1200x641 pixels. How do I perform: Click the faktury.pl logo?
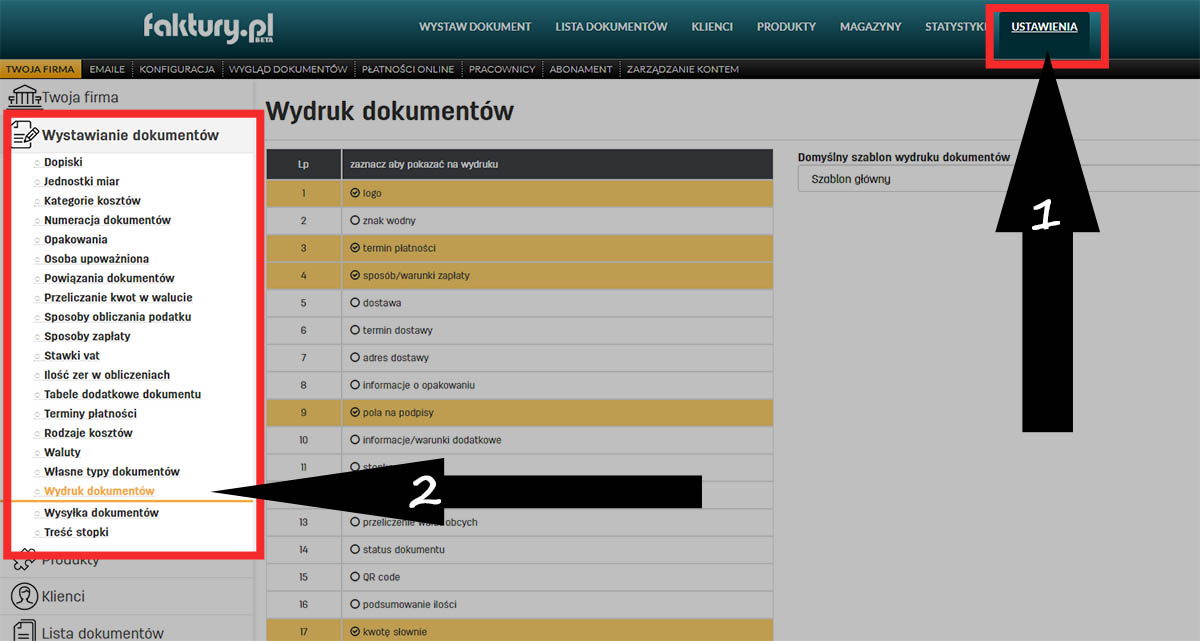(x=207, y=28)
